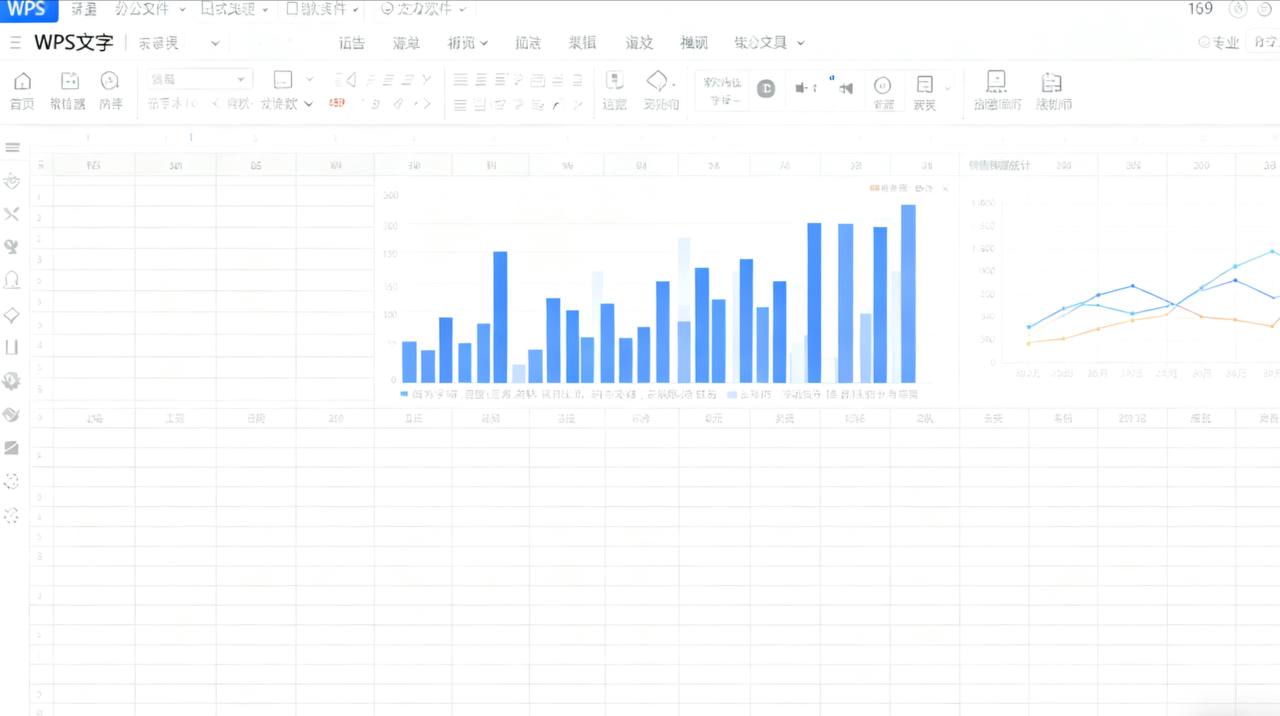This screenshot has height=716, width=1280.
Task: Click the headphone-shaped icon in left sidebar
Action: point(12,280)
